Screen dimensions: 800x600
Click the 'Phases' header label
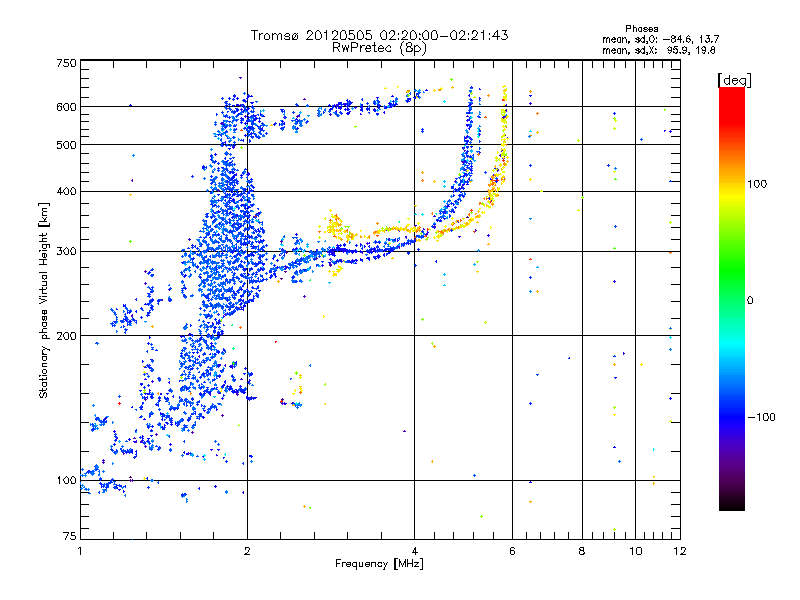(641, 29)
